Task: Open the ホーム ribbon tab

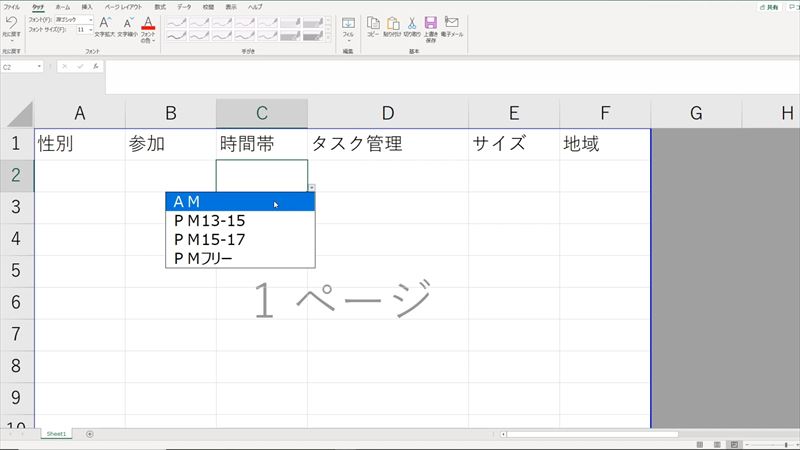Action: [62, 6]
